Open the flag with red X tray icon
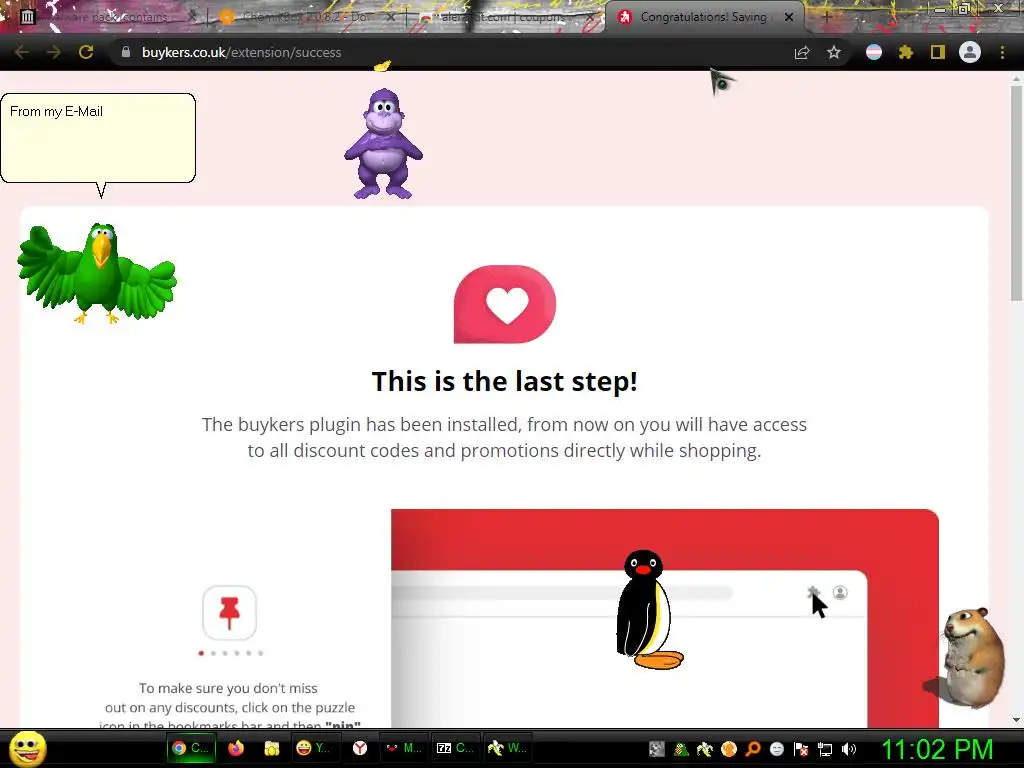The image size is (1024, 768). 801,749
